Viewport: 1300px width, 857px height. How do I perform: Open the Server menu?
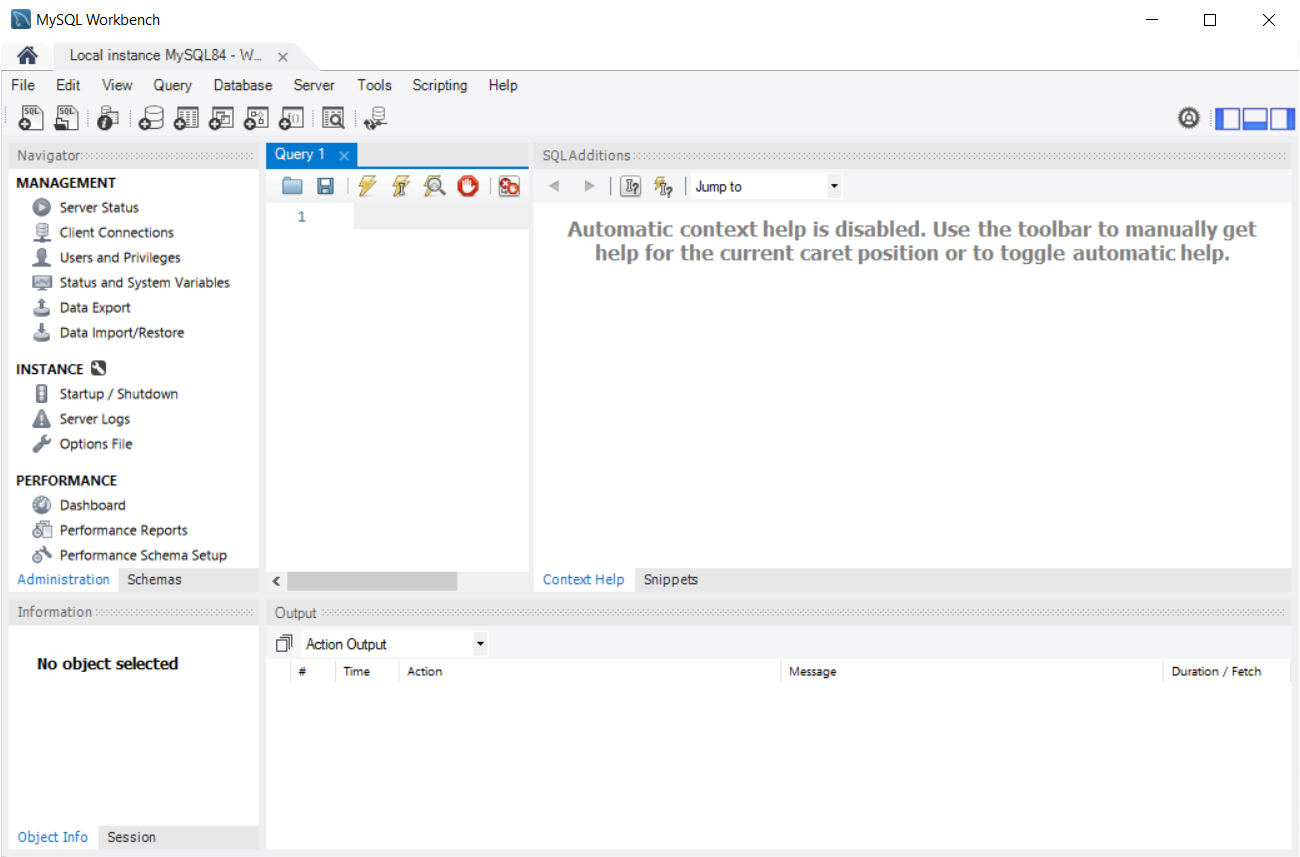[x=314, y=85]
